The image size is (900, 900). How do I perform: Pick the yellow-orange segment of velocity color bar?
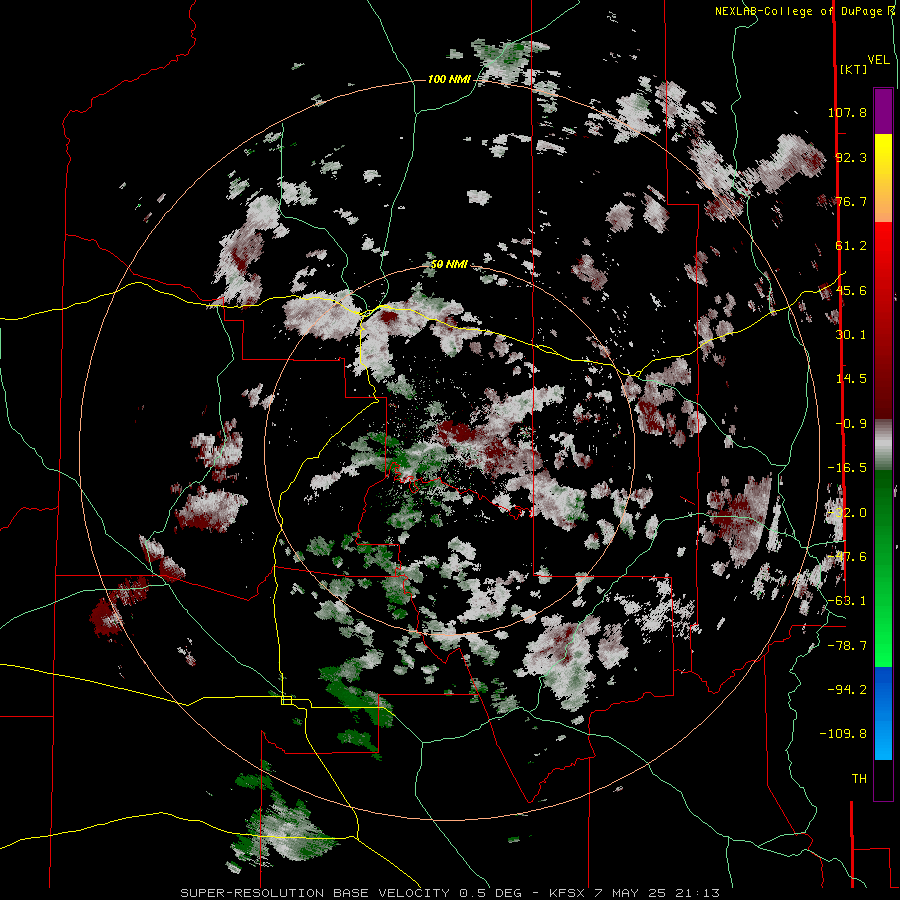(883, 178)
